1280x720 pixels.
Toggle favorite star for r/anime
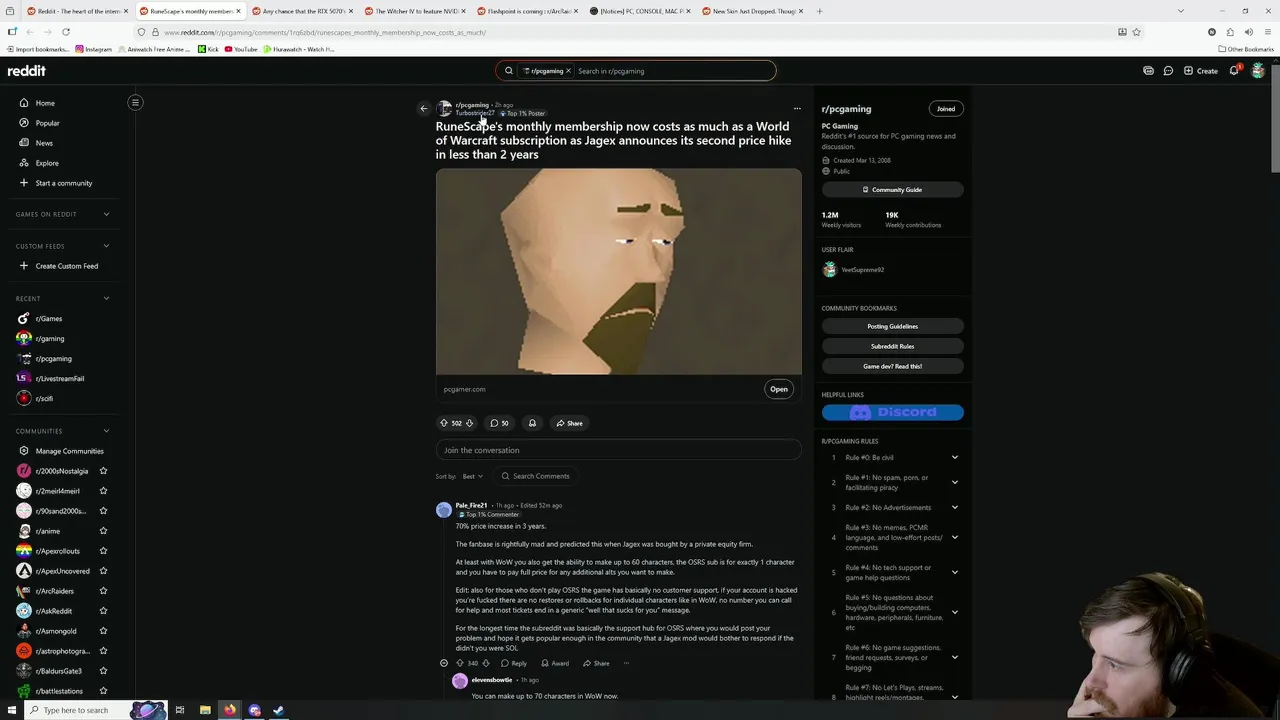pyautogui.click(x=103, y=531)
